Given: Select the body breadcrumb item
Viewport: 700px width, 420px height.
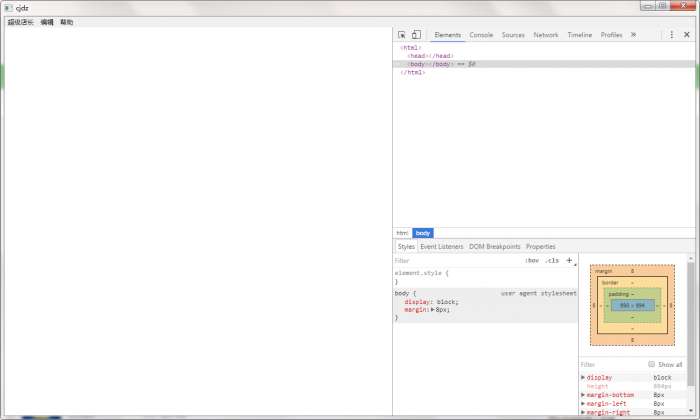Looking at the screenshot, I should [x=423, y=233].
